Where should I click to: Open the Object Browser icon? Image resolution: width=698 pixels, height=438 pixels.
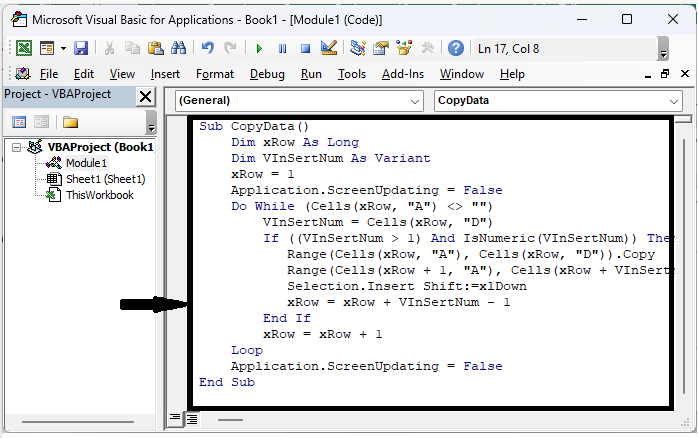point(404,48)
